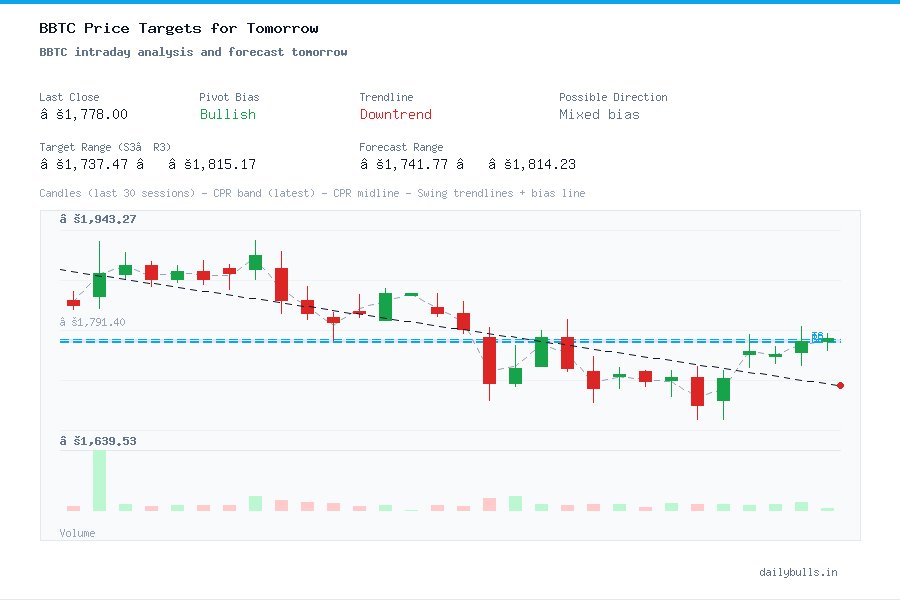The image size is (900, 600).
Task: Click the latest green candle on the right
Action: [x=801, y=347]
